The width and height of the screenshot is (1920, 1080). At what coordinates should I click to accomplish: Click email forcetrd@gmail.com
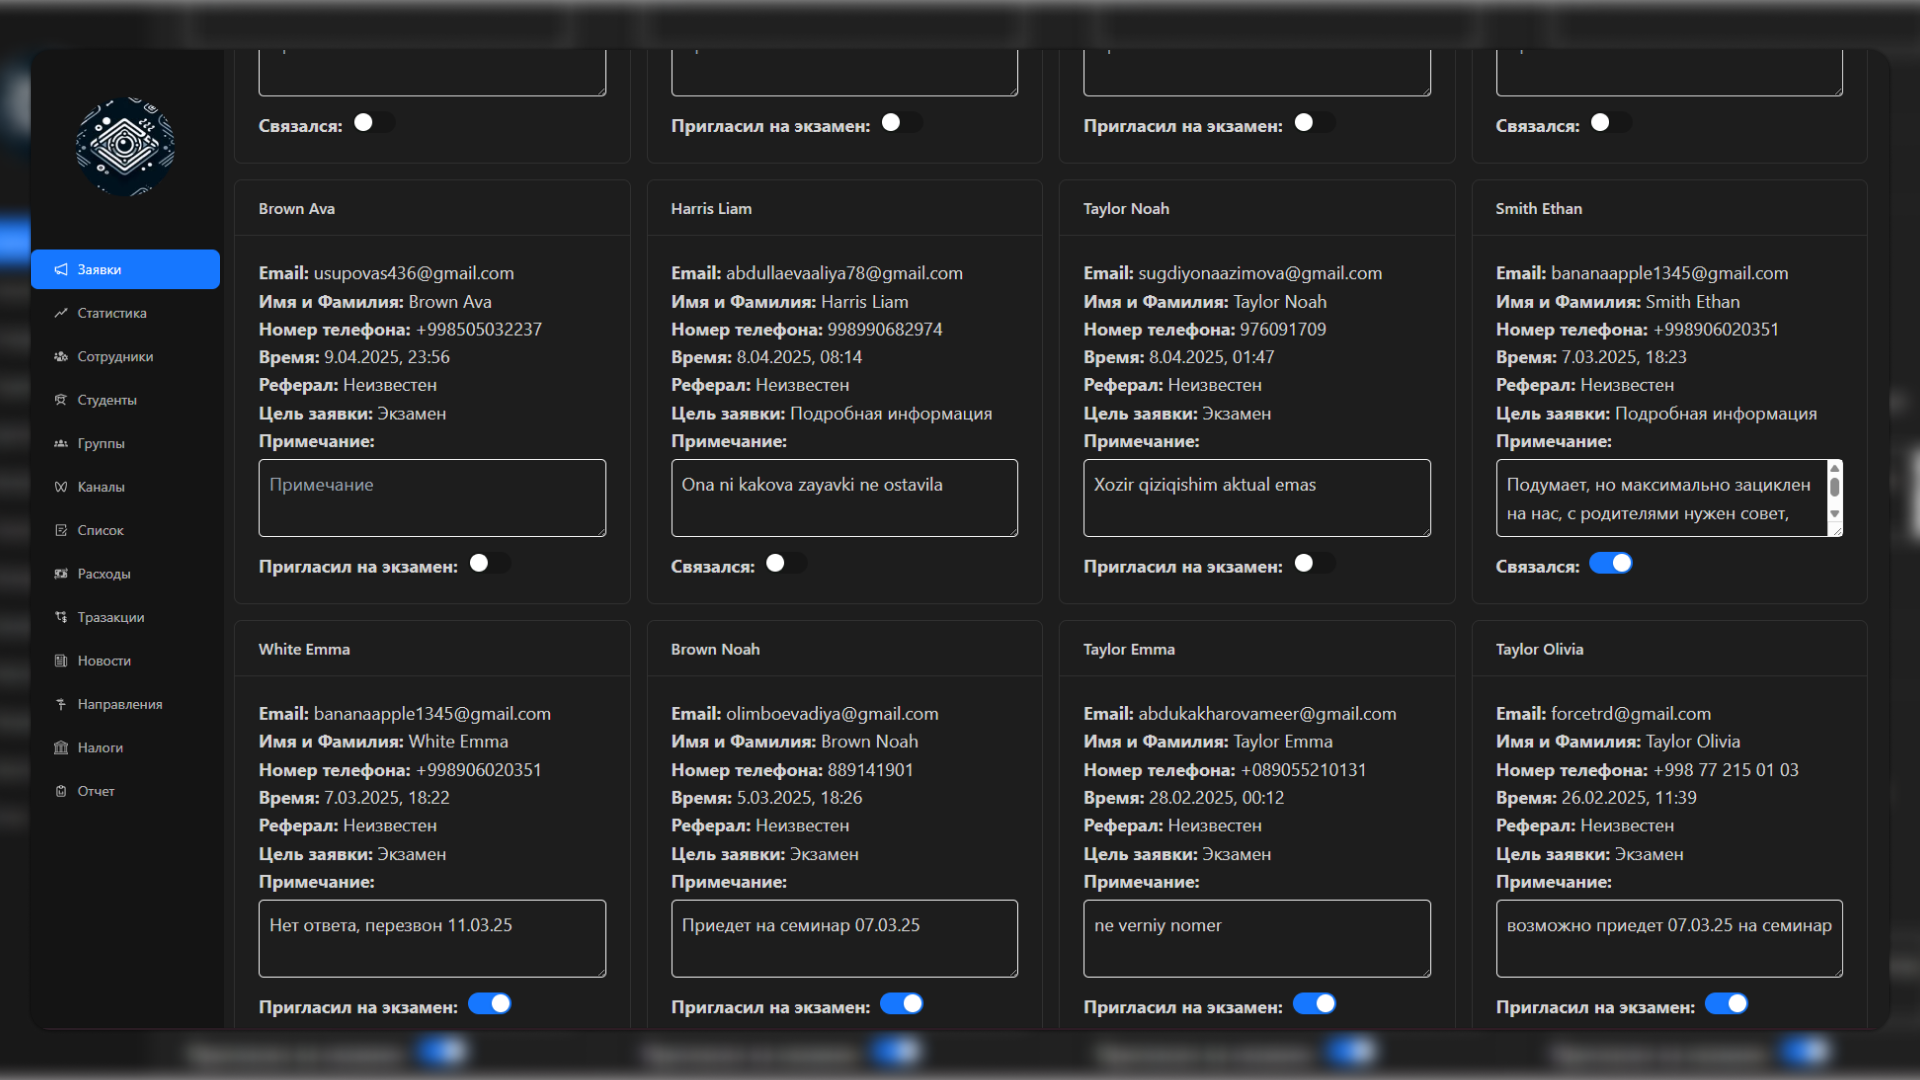coord(1631,714)
